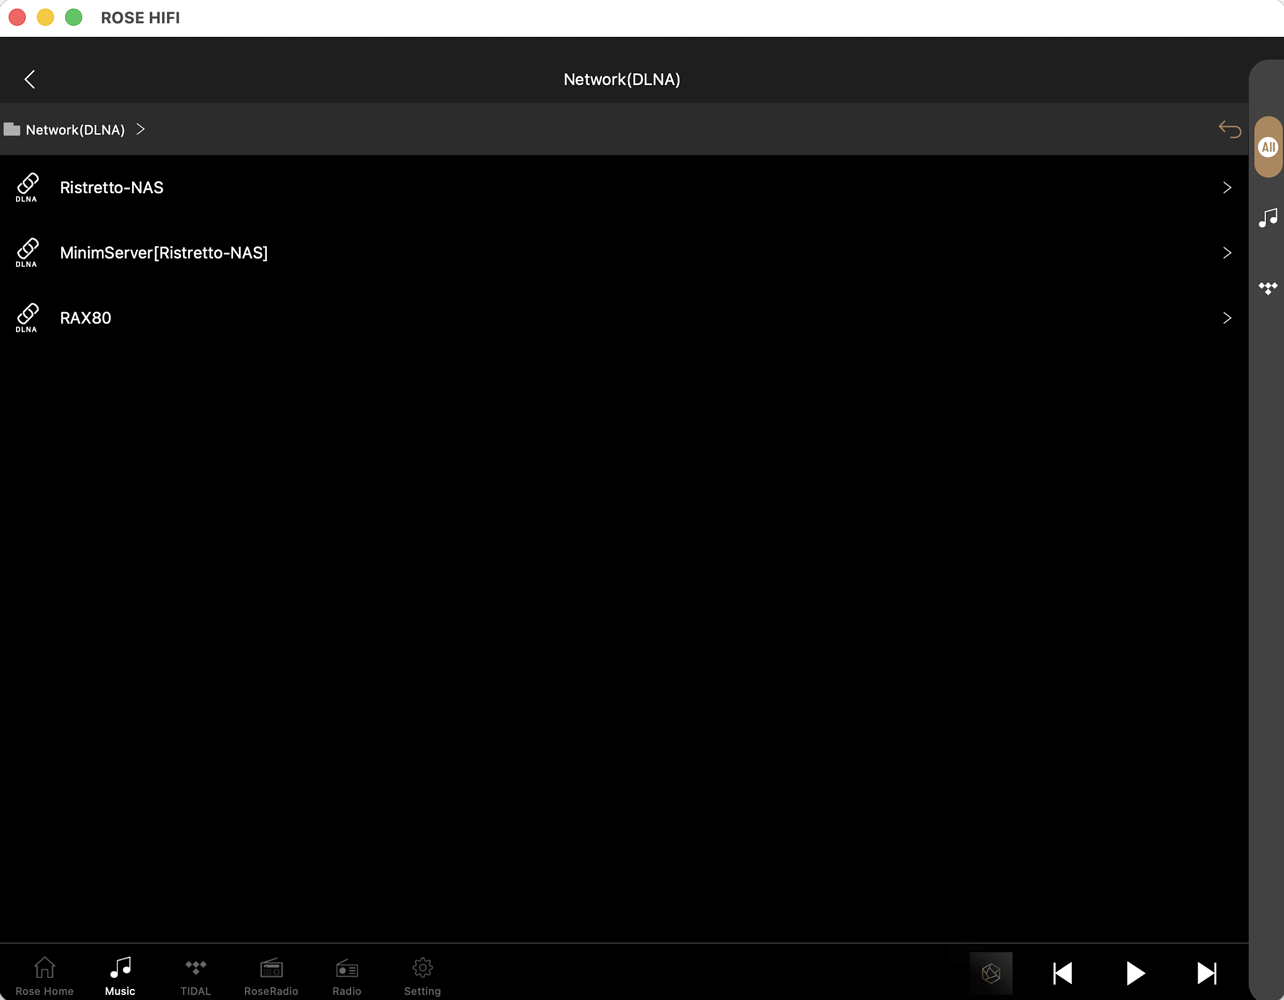The width and height of the screenshot is (1284, 1000).
Task: Select the music note filter in right sidebar
Action: [1267, 217]
